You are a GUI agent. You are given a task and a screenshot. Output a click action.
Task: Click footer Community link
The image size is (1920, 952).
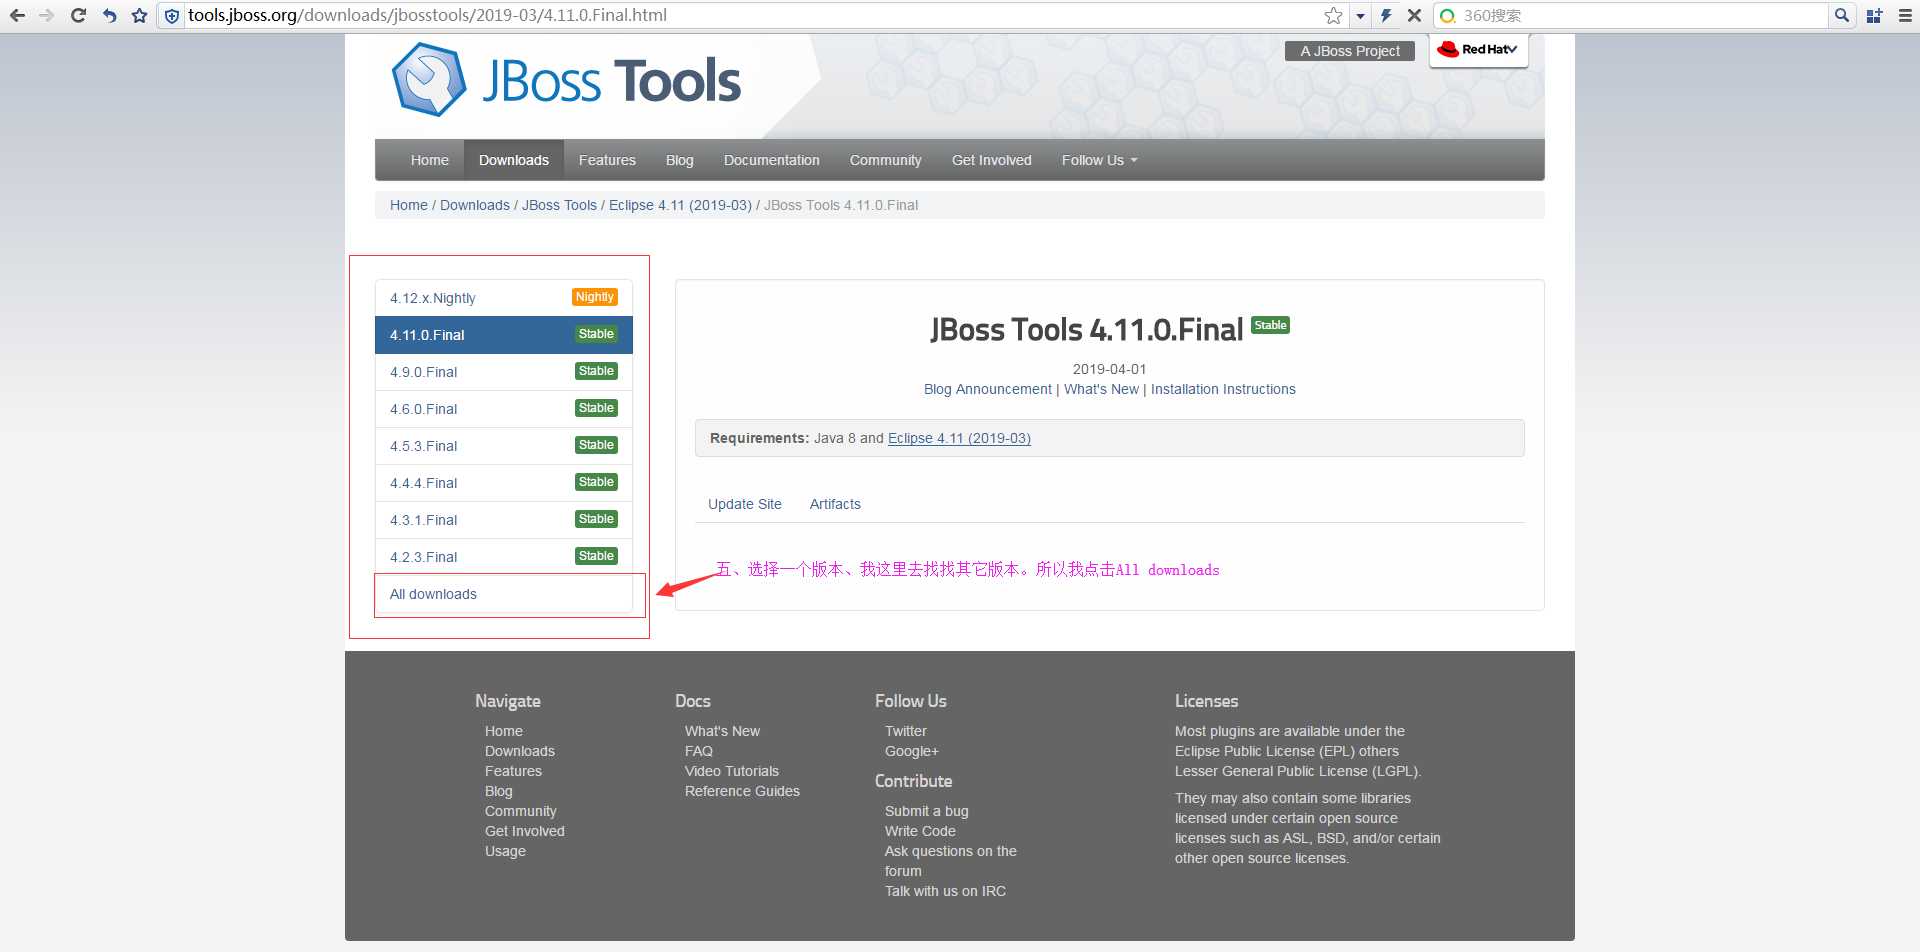(521, 811)
